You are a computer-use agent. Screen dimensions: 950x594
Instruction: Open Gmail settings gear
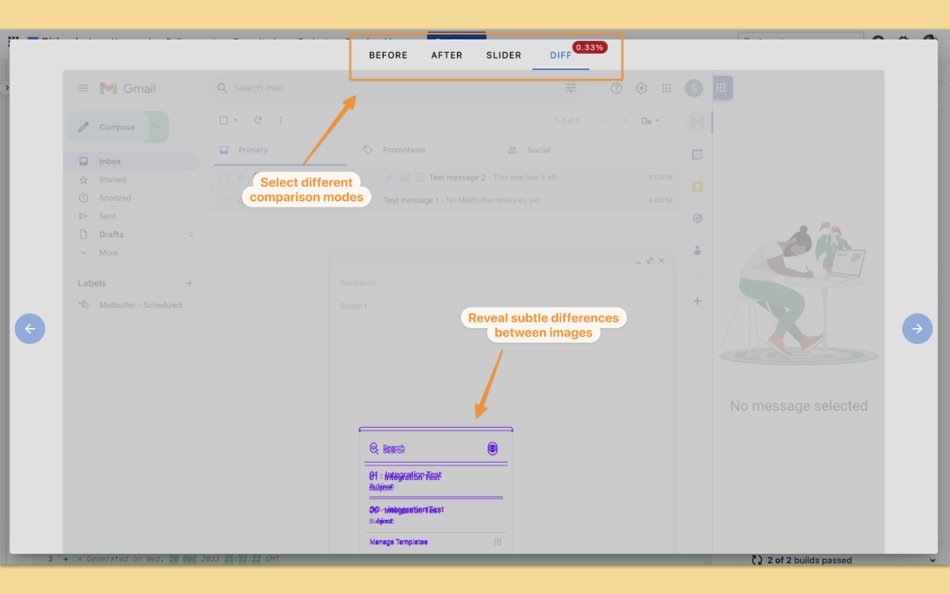click(x=642, y=88)
